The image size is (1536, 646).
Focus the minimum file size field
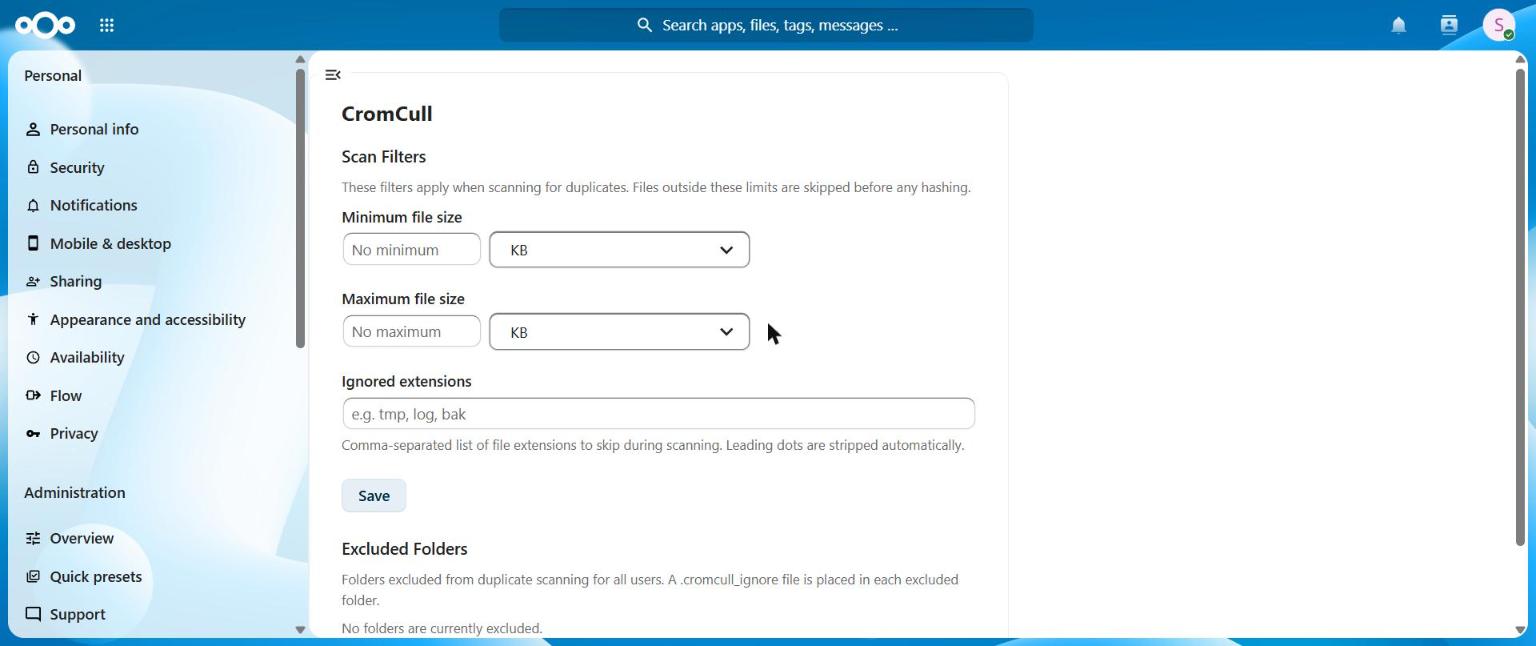[x=411, y=250]
